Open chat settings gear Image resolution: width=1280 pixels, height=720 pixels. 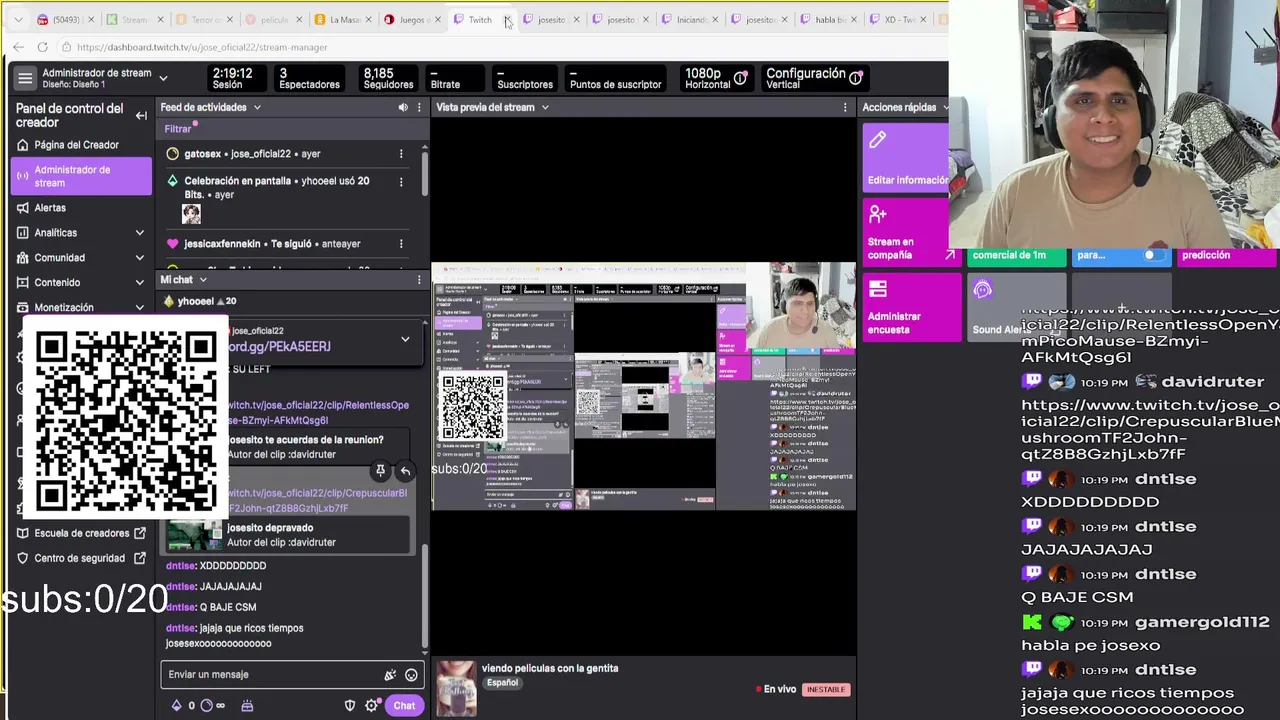point(371,706)
